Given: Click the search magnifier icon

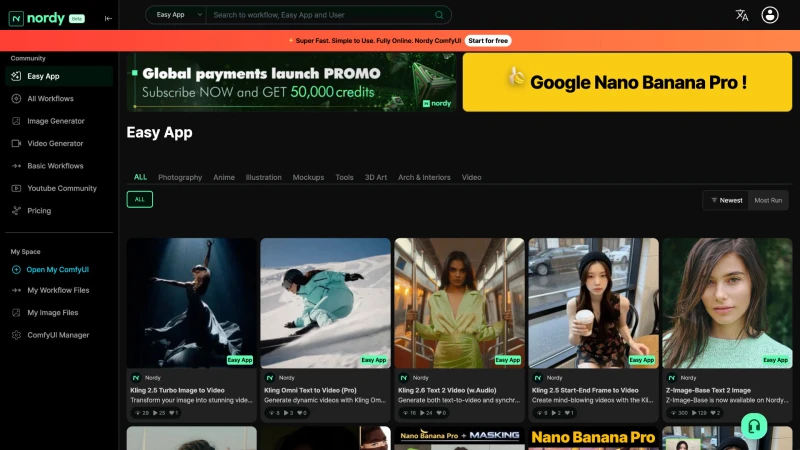Looking at the screenshot, I should 439,15.
